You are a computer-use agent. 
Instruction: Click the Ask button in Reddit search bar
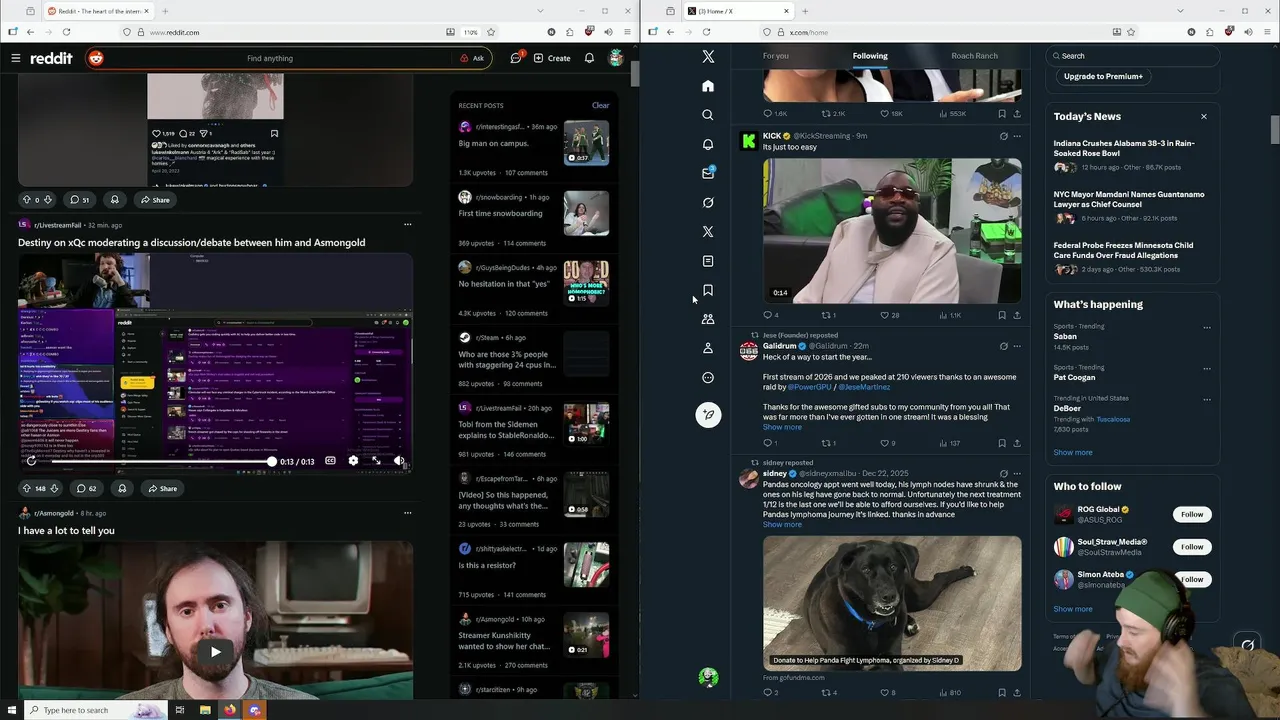472,58
